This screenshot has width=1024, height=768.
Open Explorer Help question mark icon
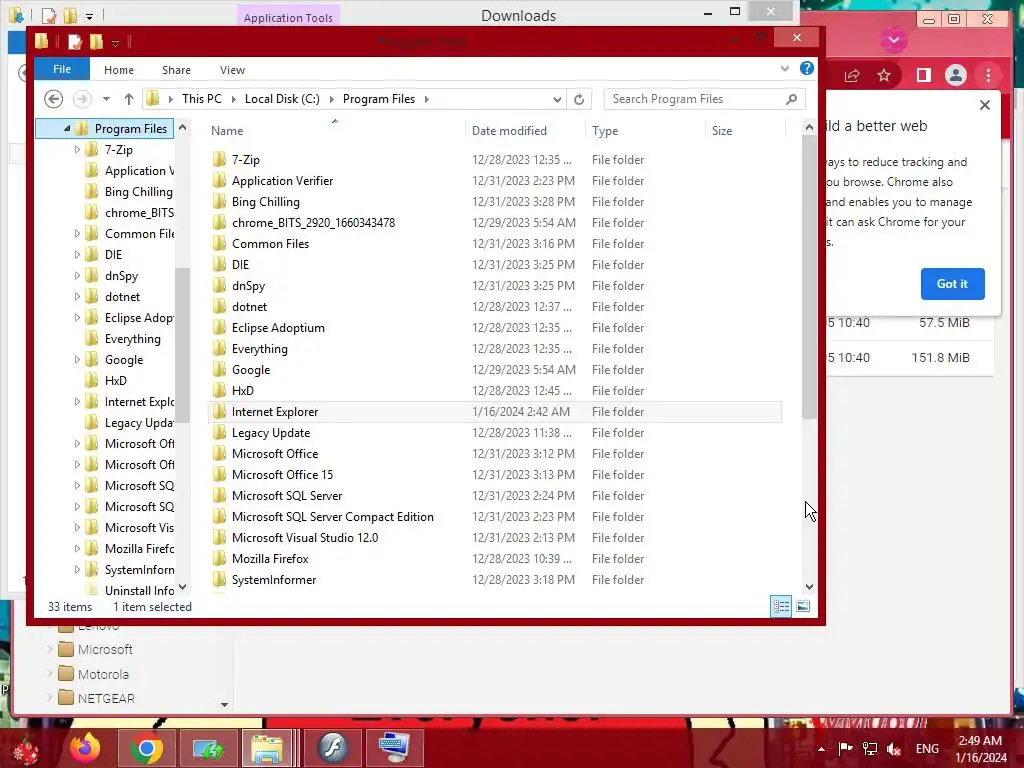(807, 69)
